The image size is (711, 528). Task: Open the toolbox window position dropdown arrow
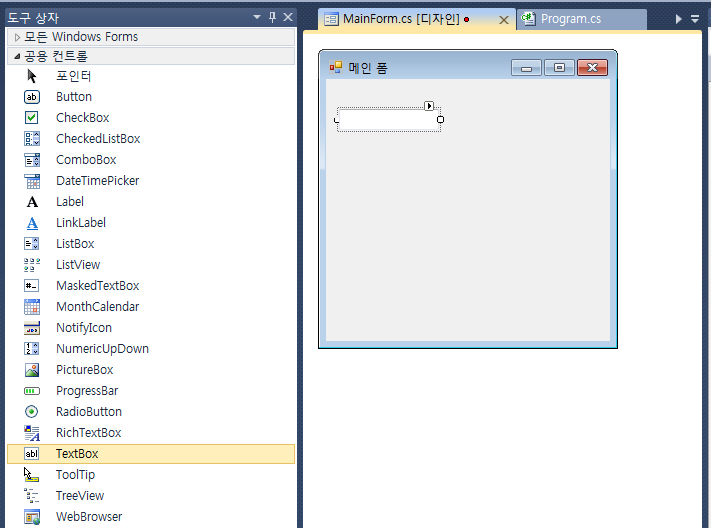pyautogui.click(x=257, y=17)
